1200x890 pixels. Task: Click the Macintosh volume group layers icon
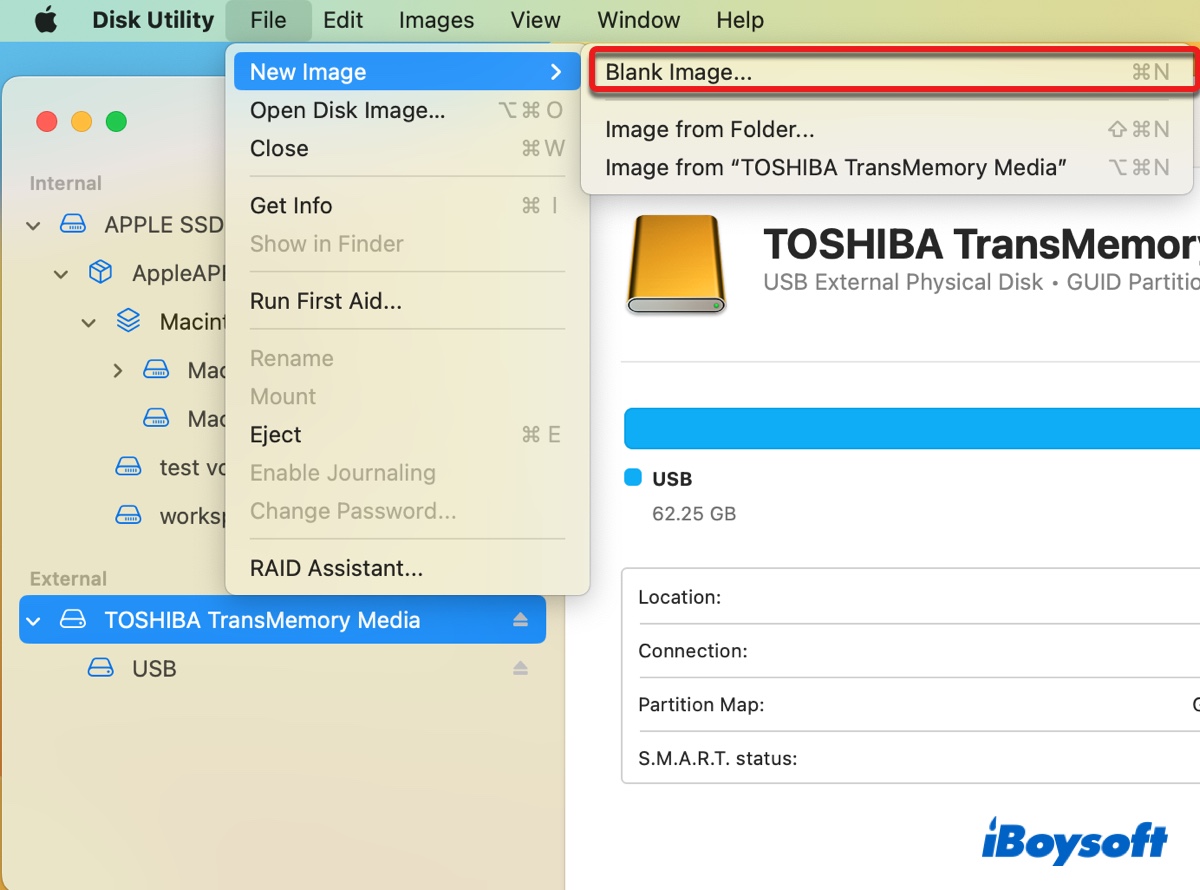pos(128,321)
